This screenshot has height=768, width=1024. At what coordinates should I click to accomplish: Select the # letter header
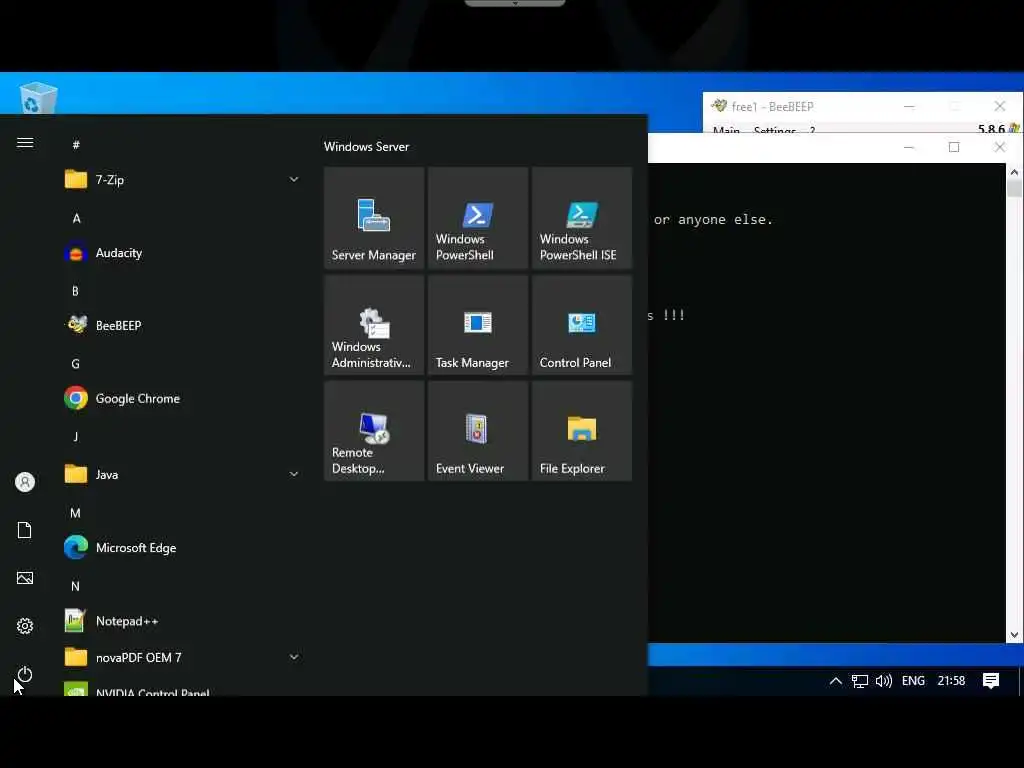pyautogui.click(x=76, y=144)
